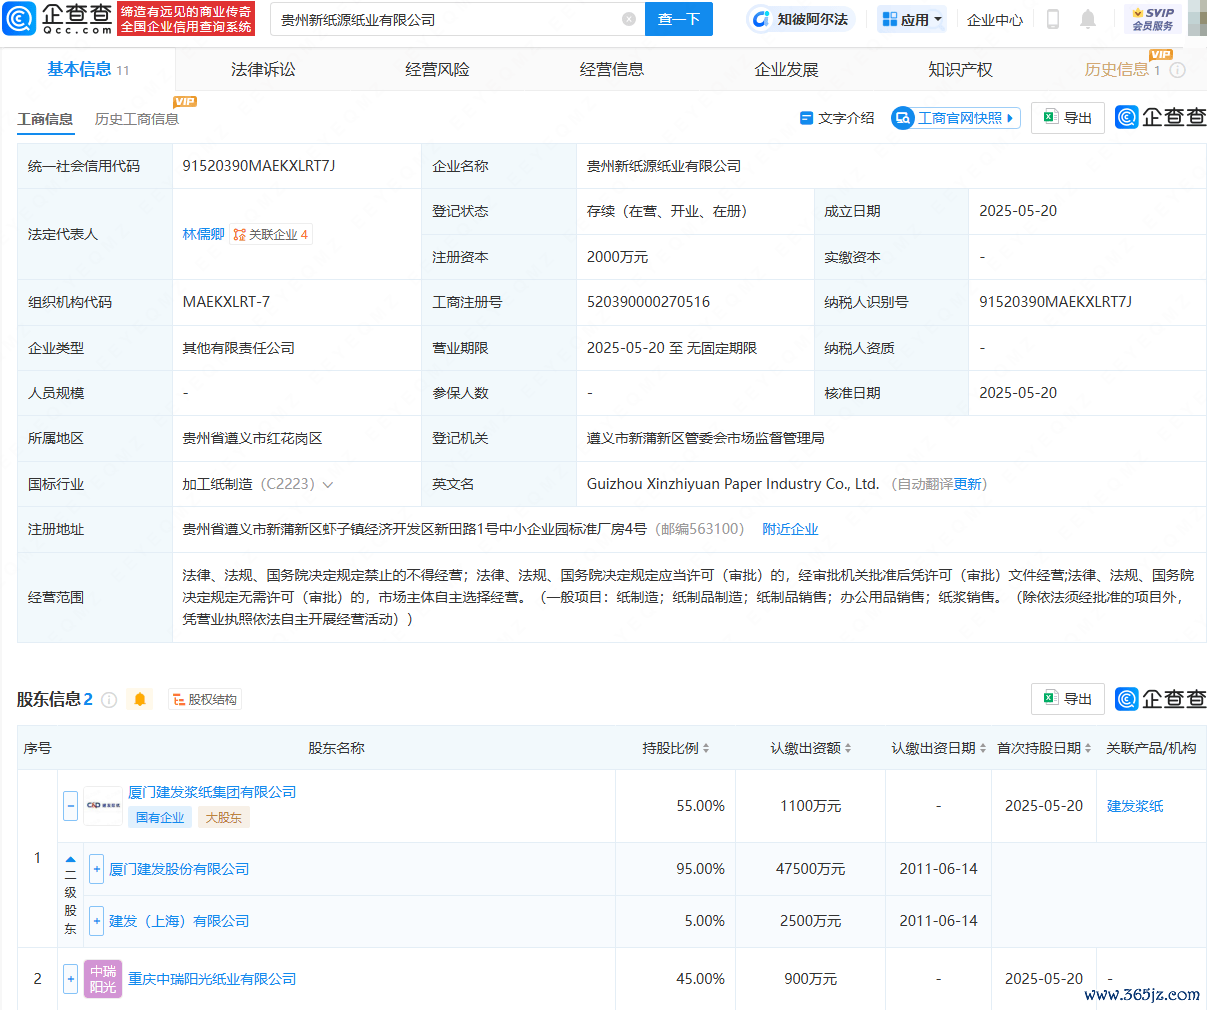Select the 47500万元 contribution cell
Image resolution: width=1207 pixels, height=1010 pixels.
click(811, 869)
